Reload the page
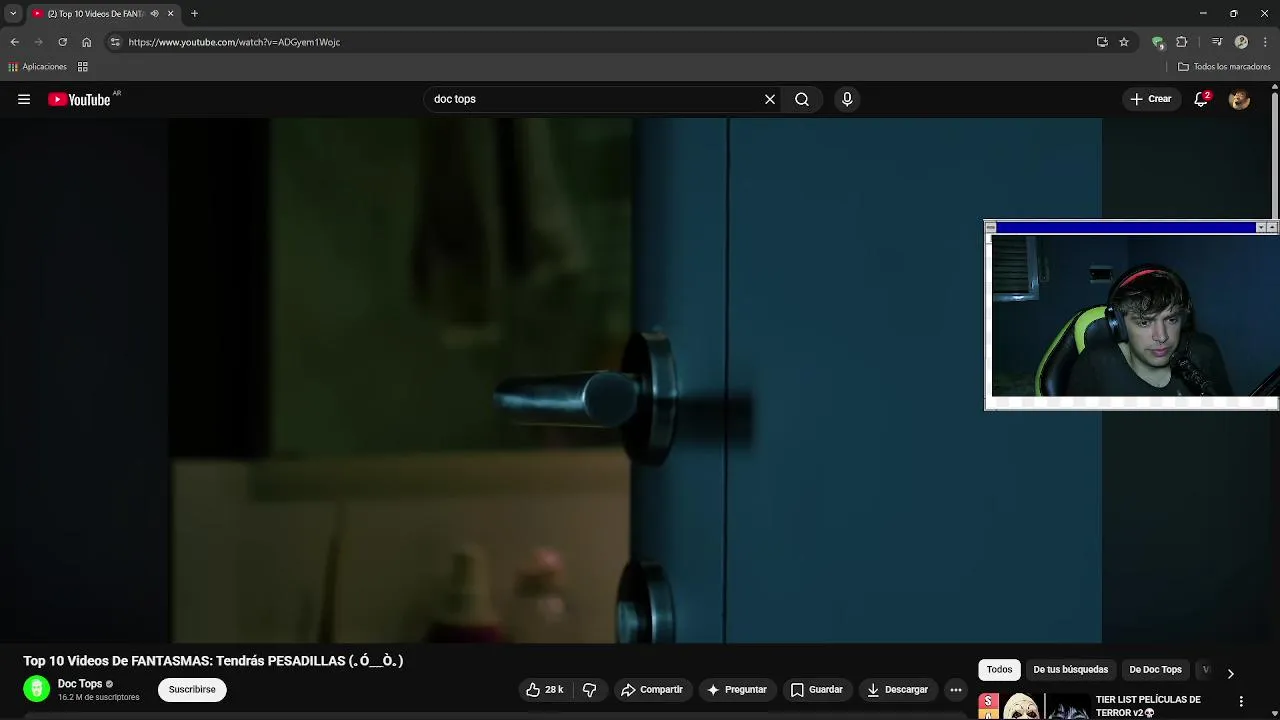 62,42
